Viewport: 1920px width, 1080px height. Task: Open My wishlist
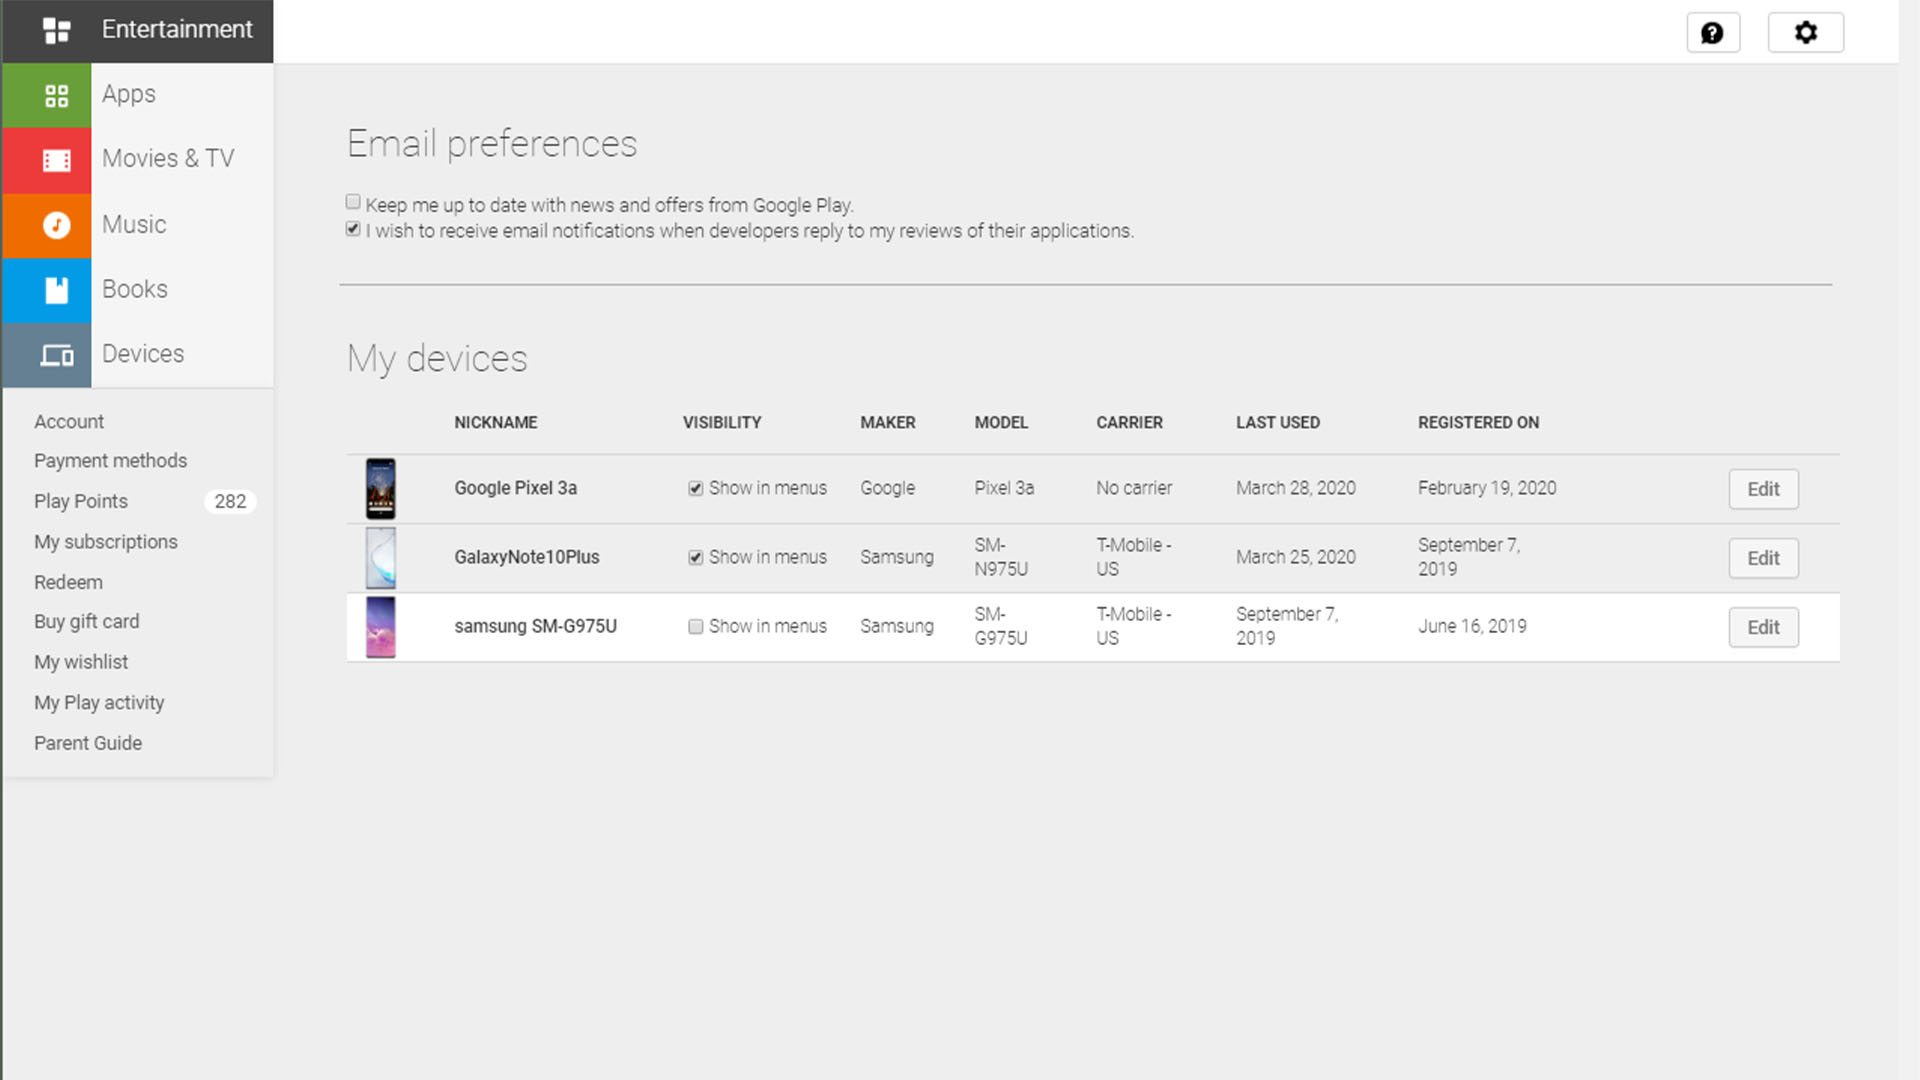(81, 662)
